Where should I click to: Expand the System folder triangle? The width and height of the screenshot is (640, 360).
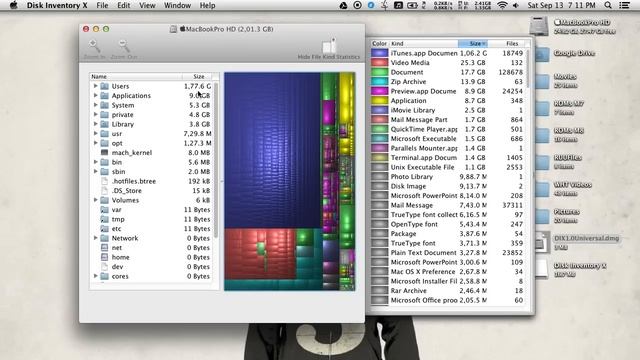pyautogui.click(x=96, y=105)
